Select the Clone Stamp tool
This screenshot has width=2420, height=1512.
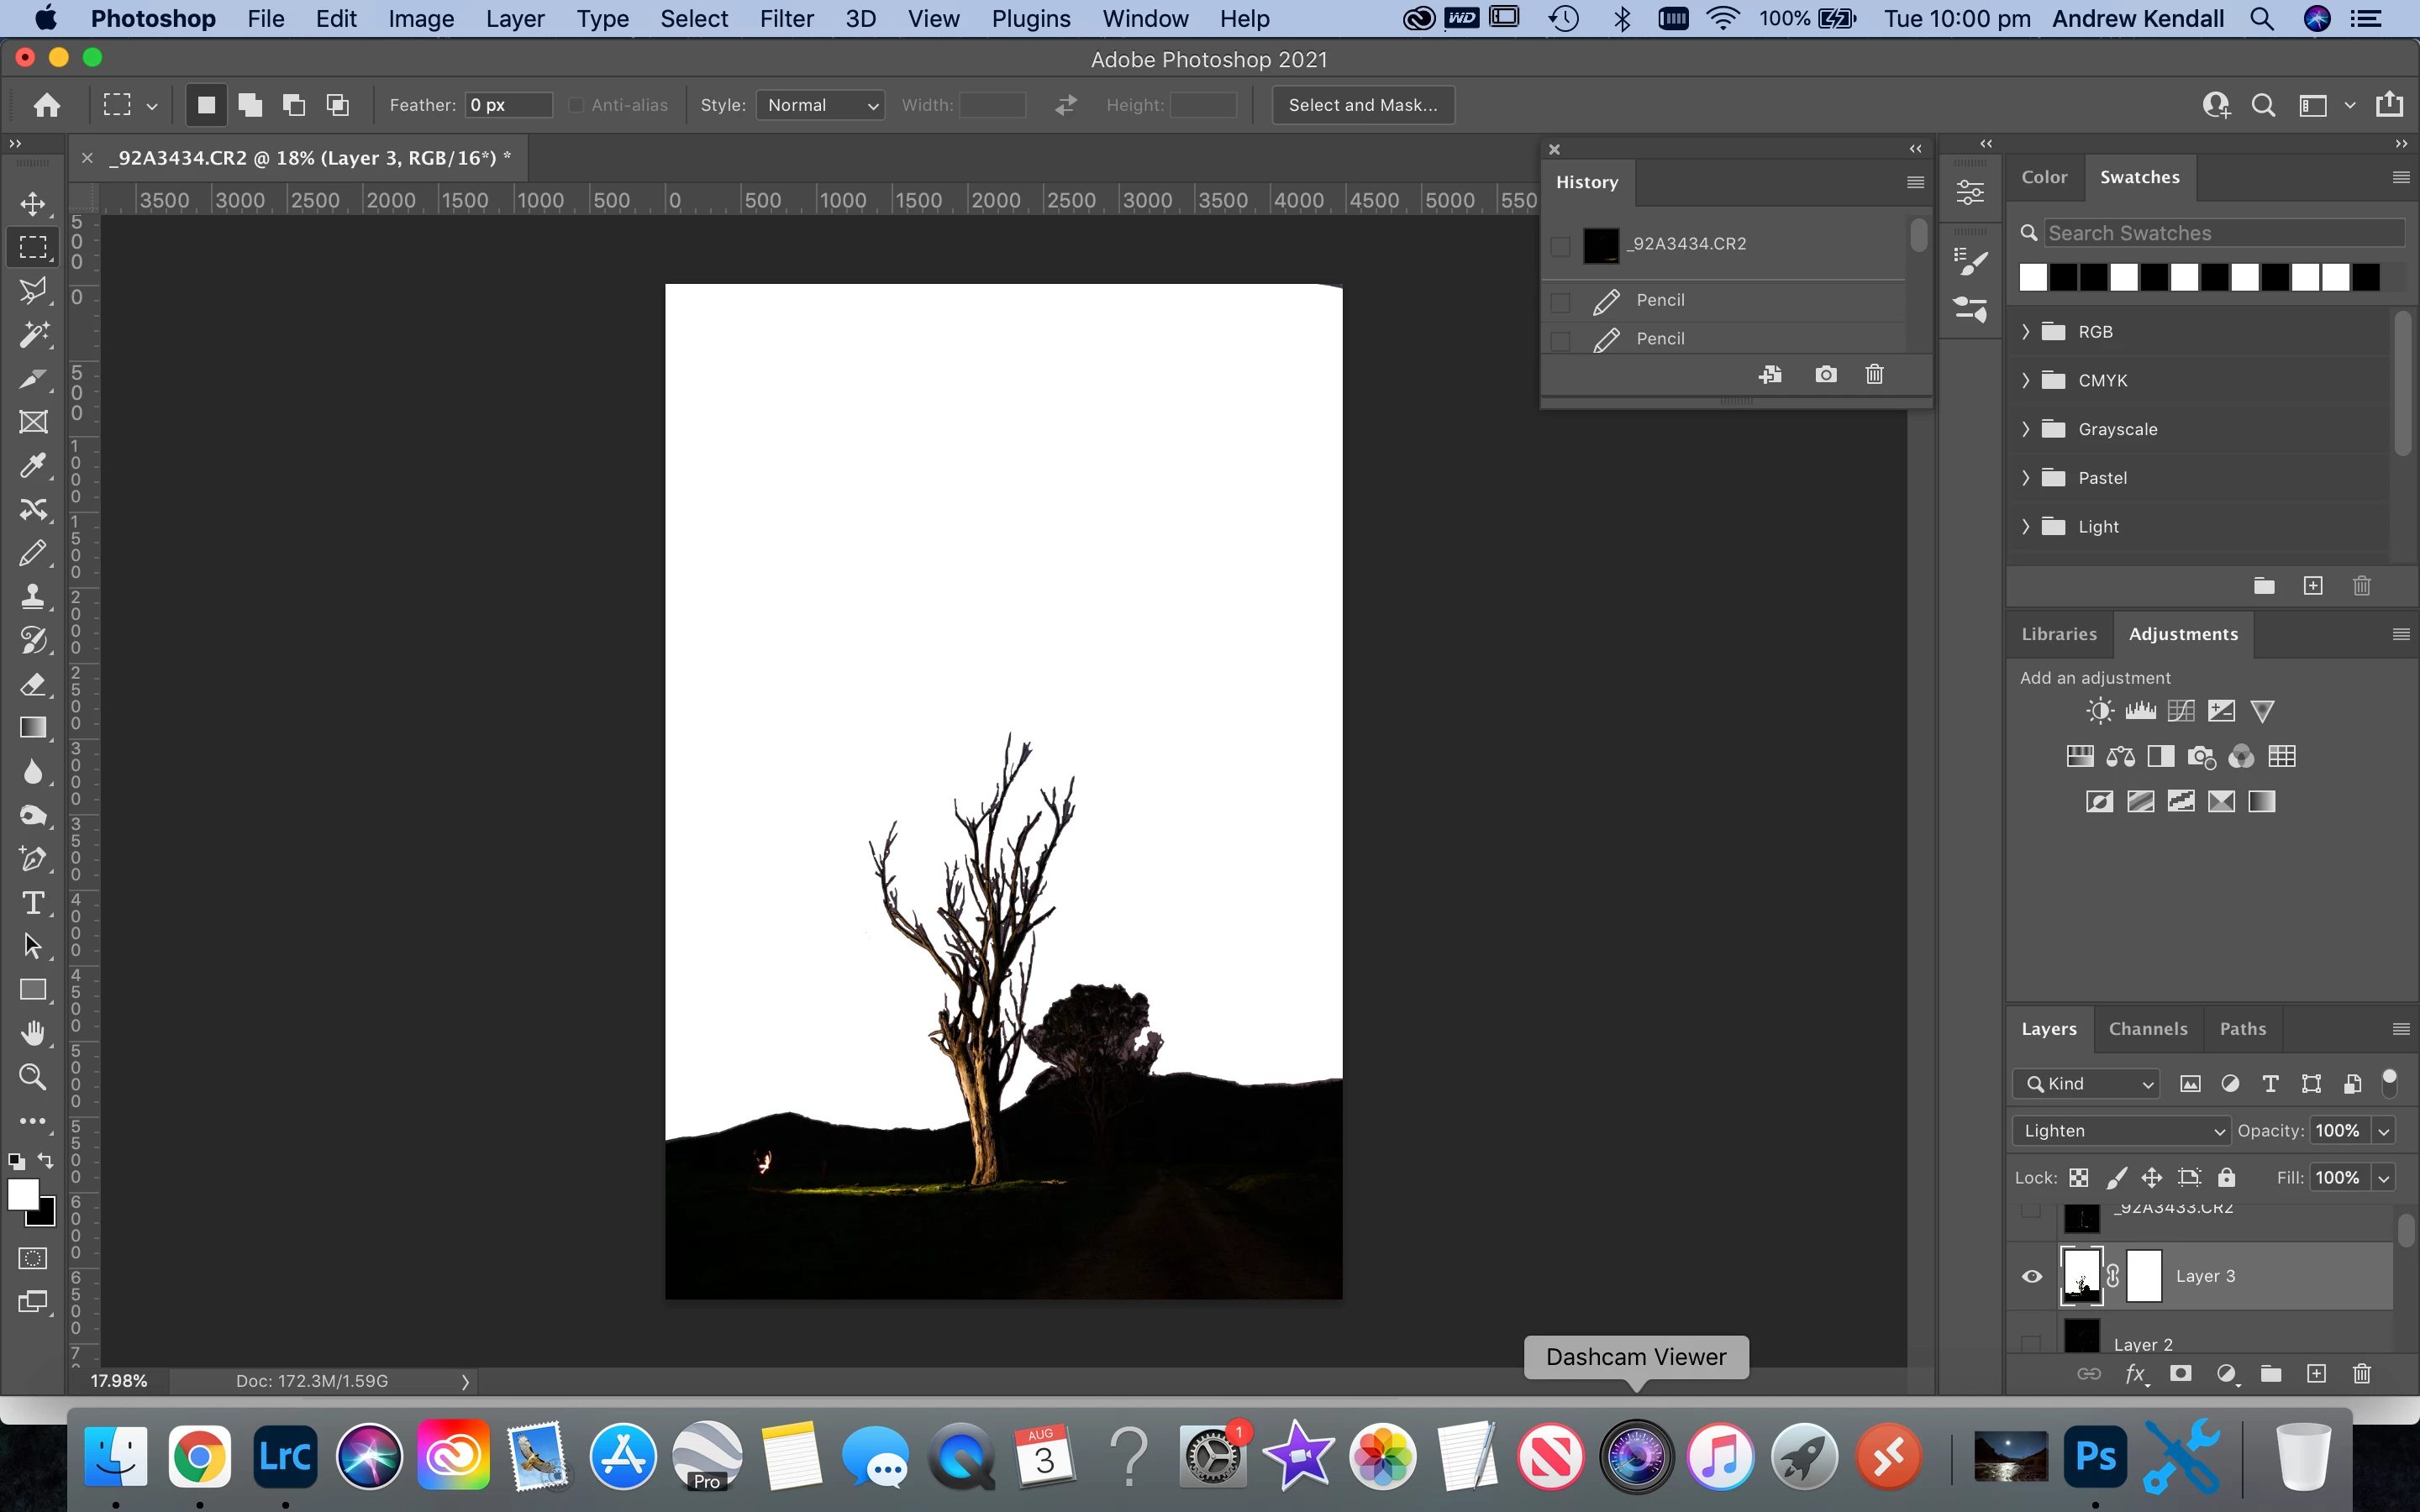point(33,597)
